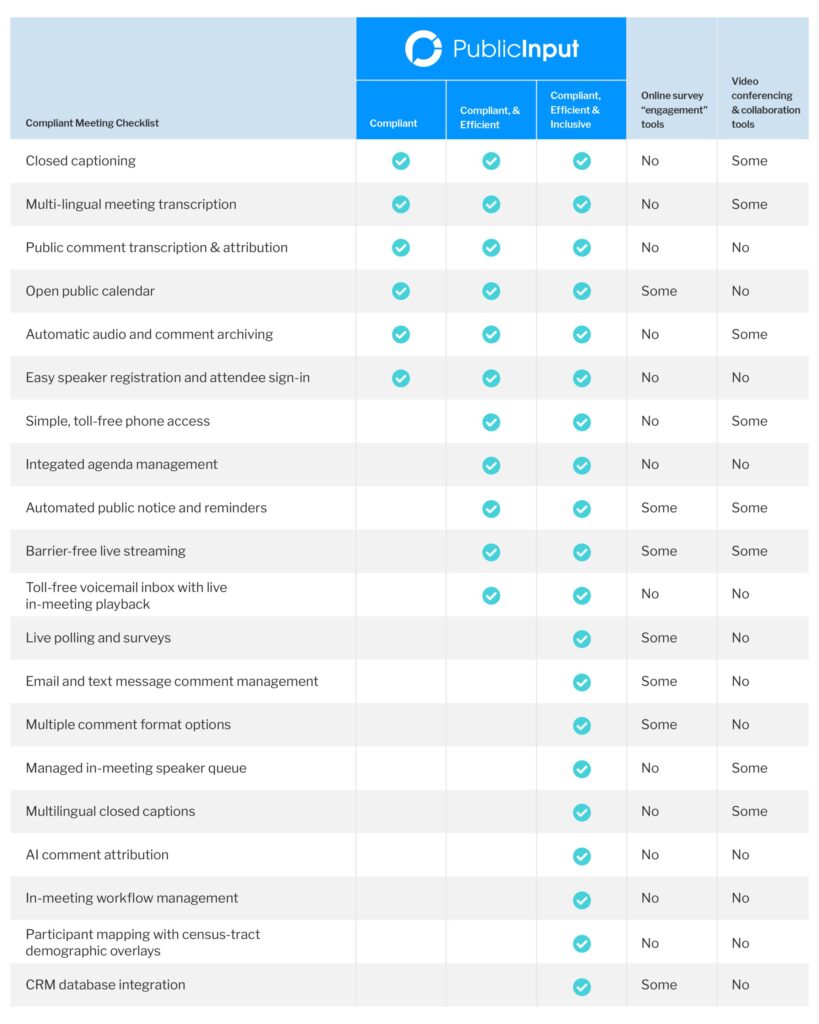
Task: Click the In-meeting workflow management row label
Action: tap(132, 898)
